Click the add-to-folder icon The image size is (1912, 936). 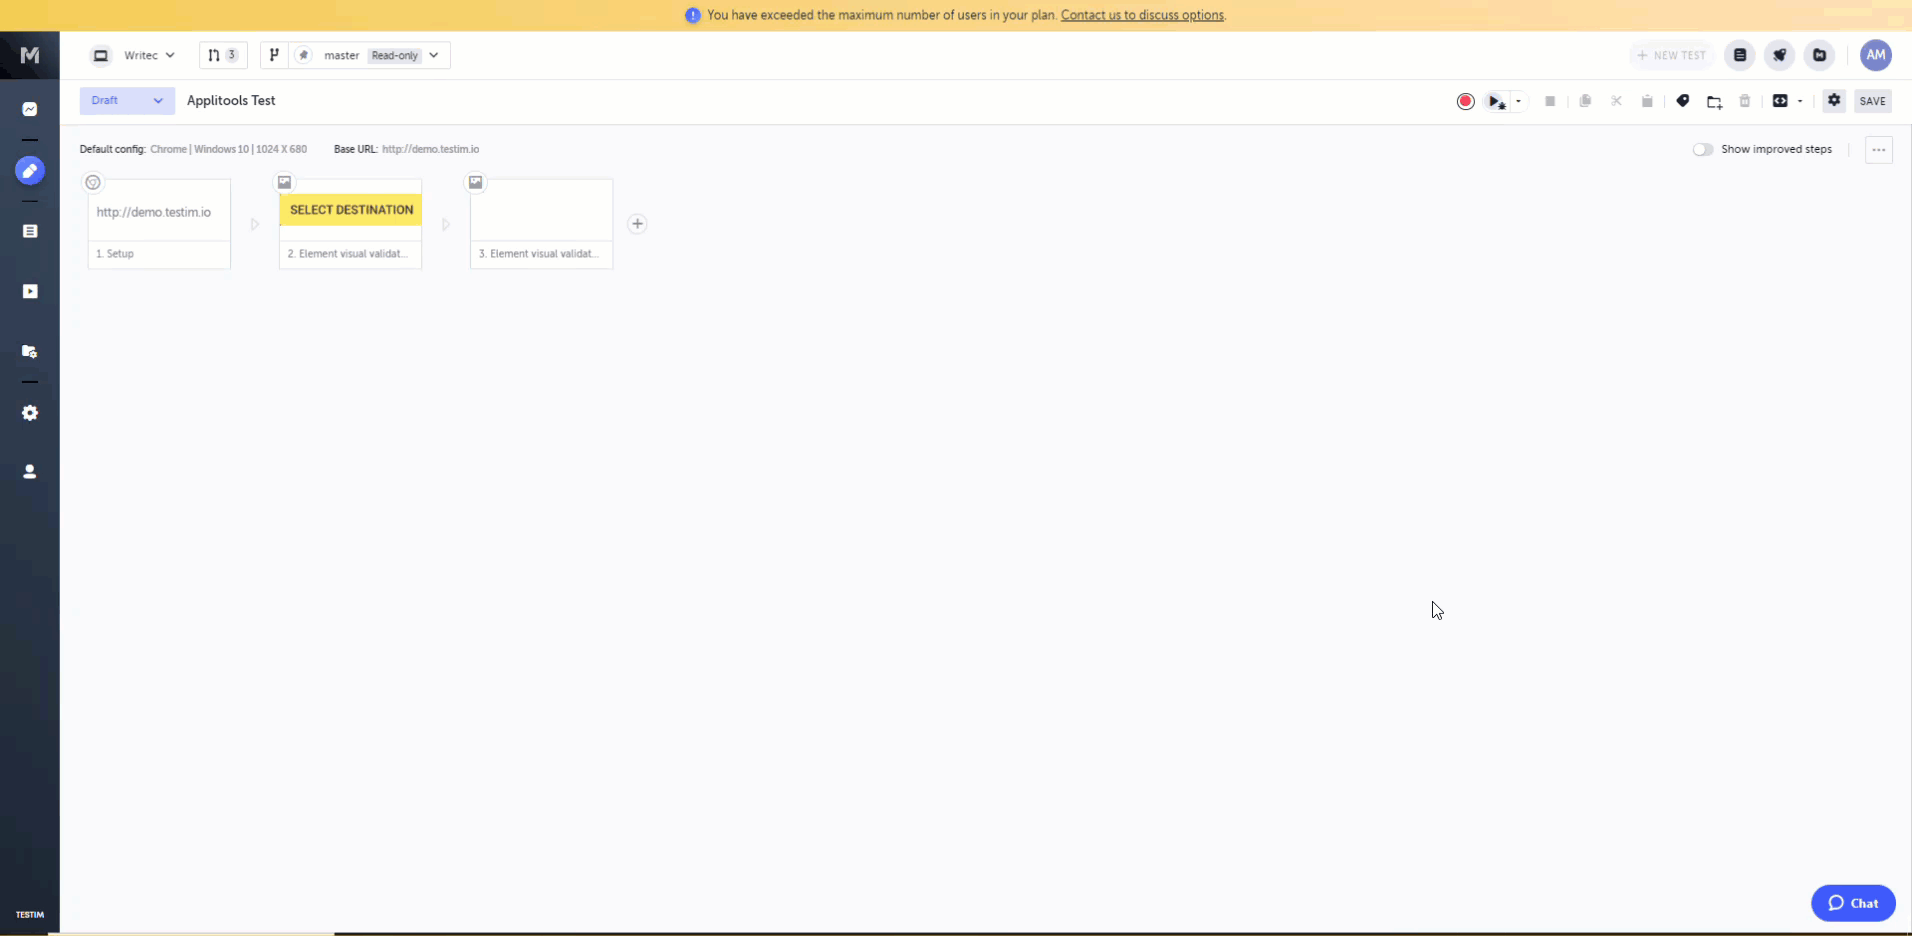(1714, 101)
